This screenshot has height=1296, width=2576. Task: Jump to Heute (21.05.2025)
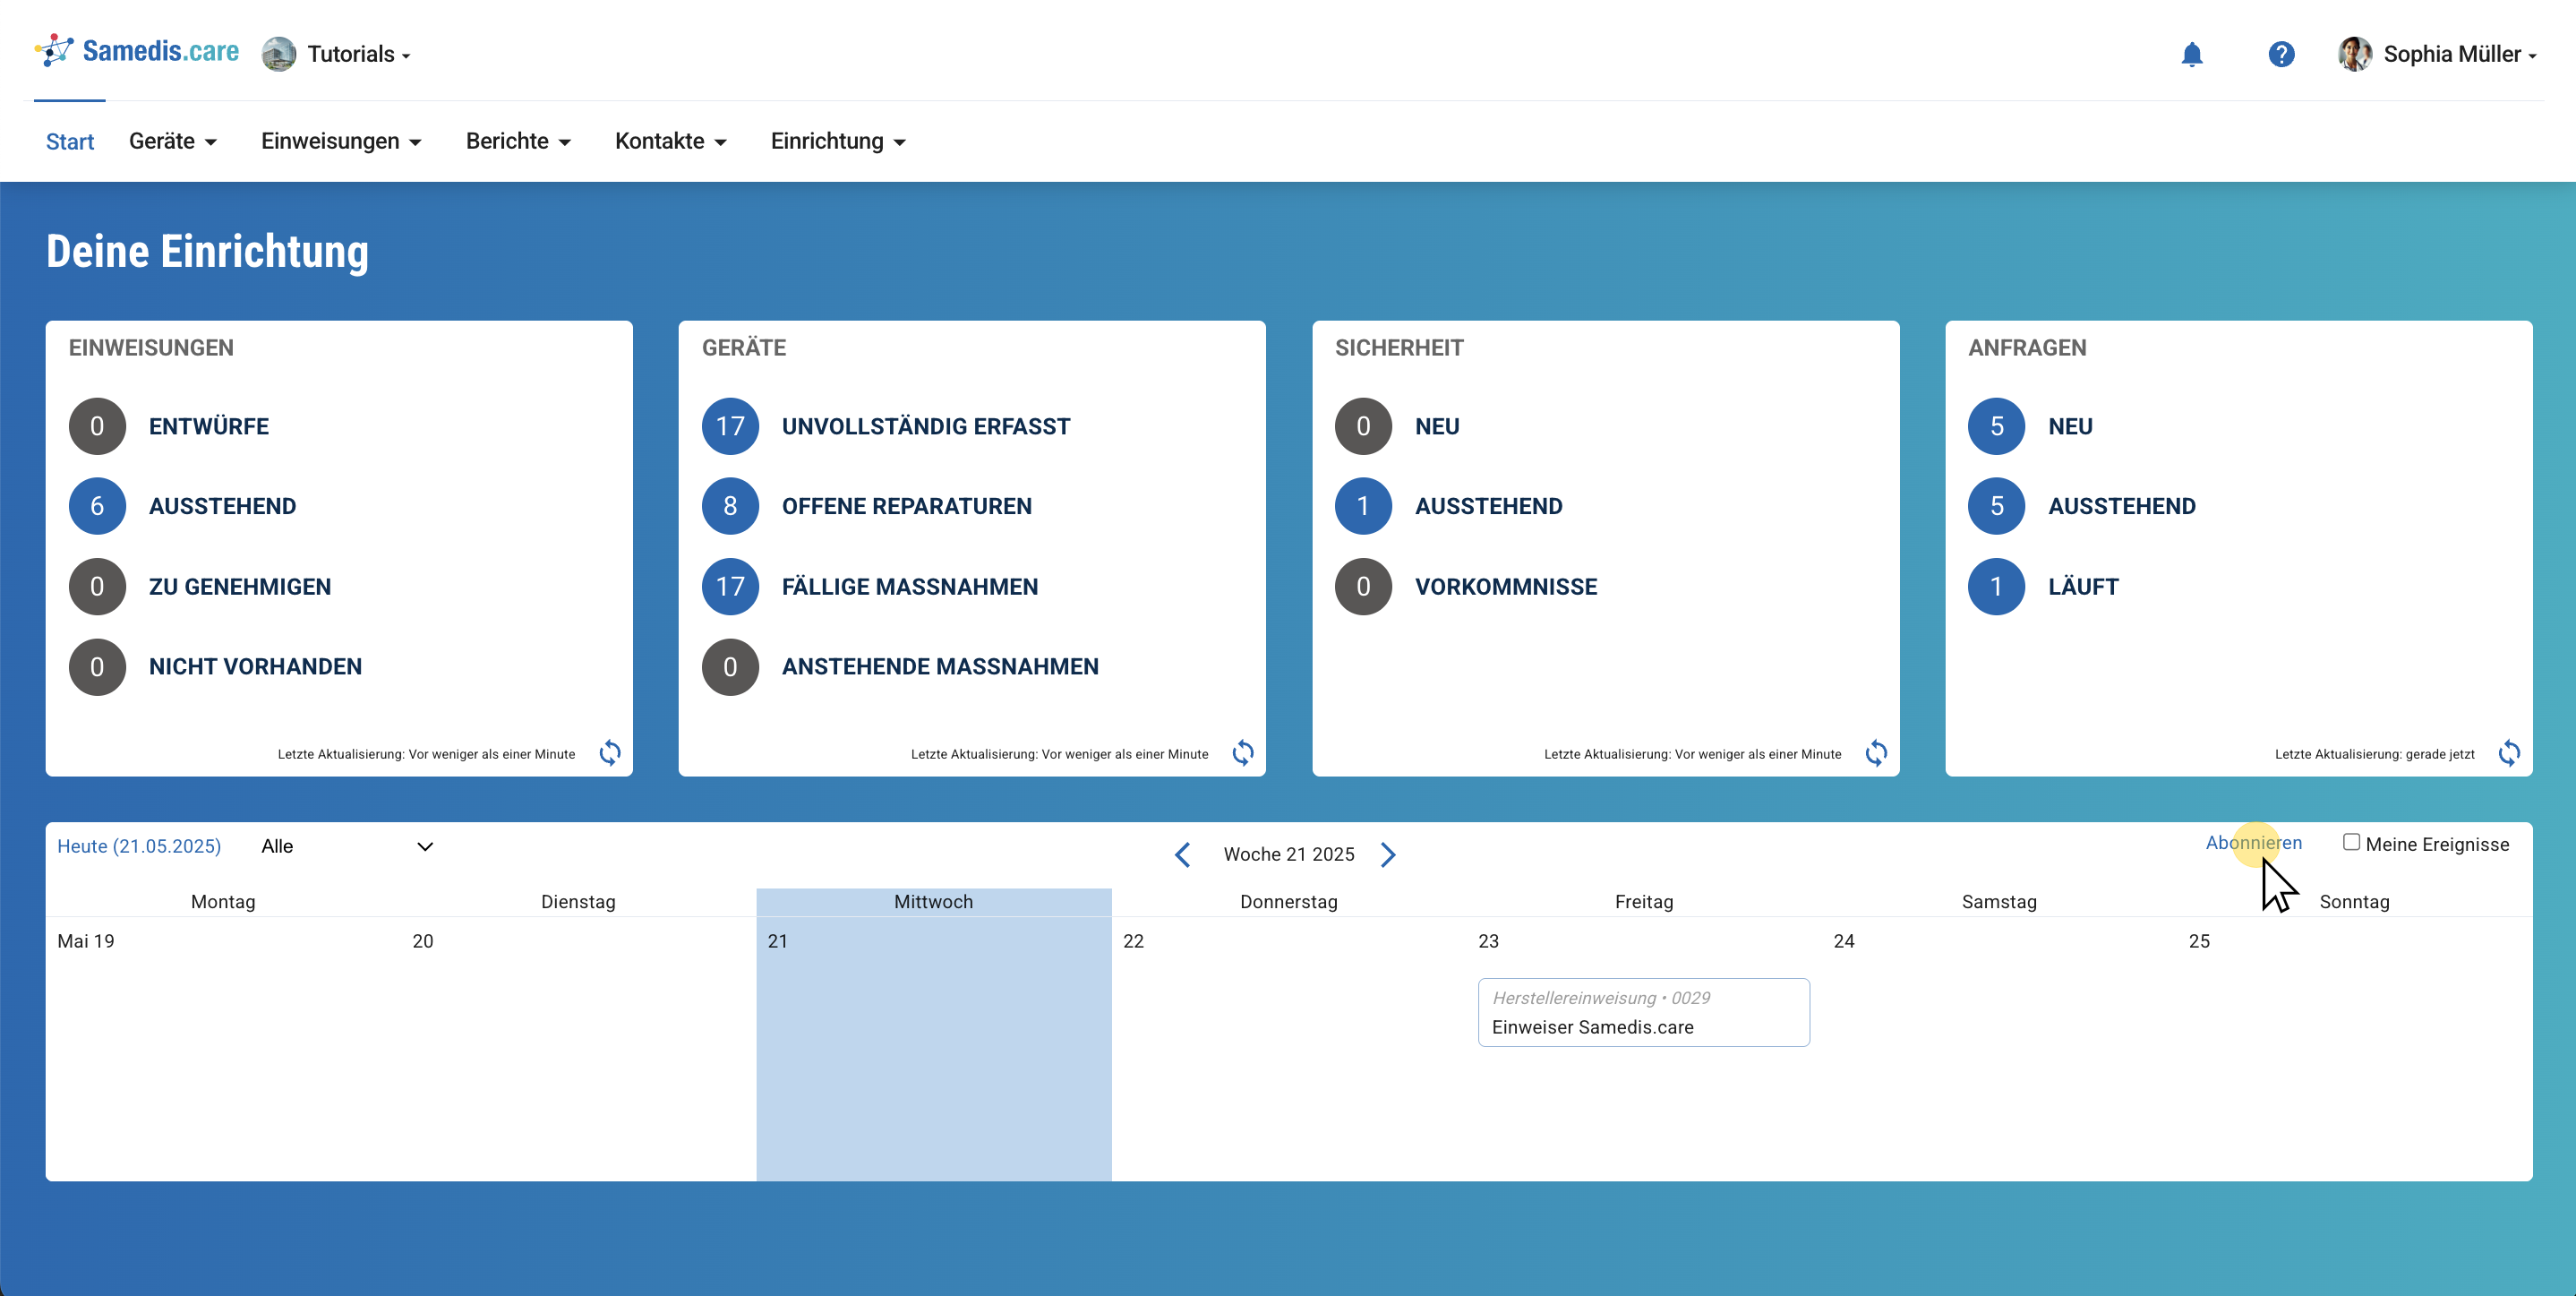[139, 847]
